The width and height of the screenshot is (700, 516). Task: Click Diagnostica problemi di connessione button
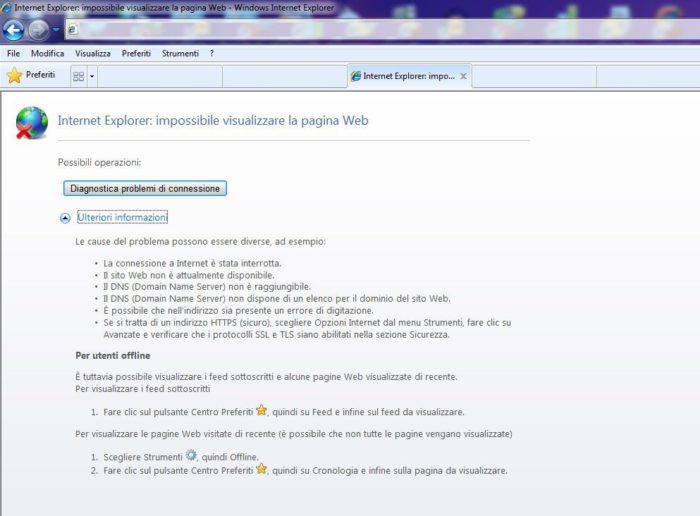(145, 188)
